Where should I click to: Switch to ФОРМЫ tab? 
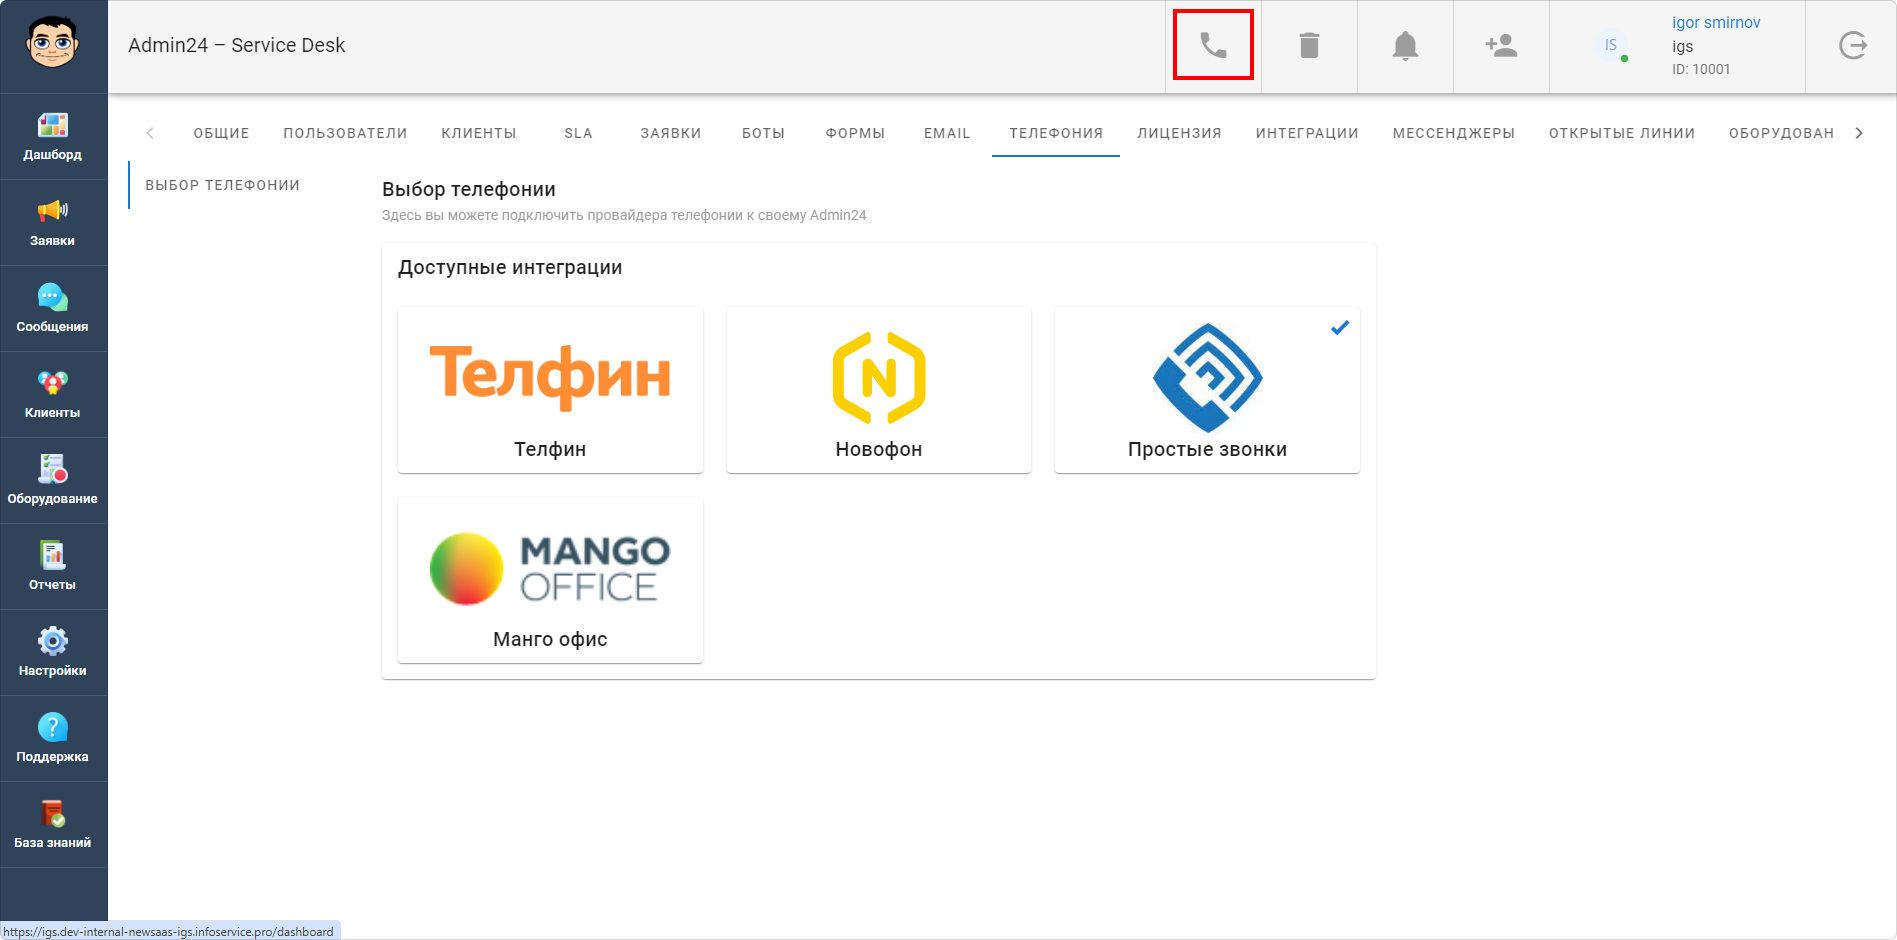pos(855,133)
